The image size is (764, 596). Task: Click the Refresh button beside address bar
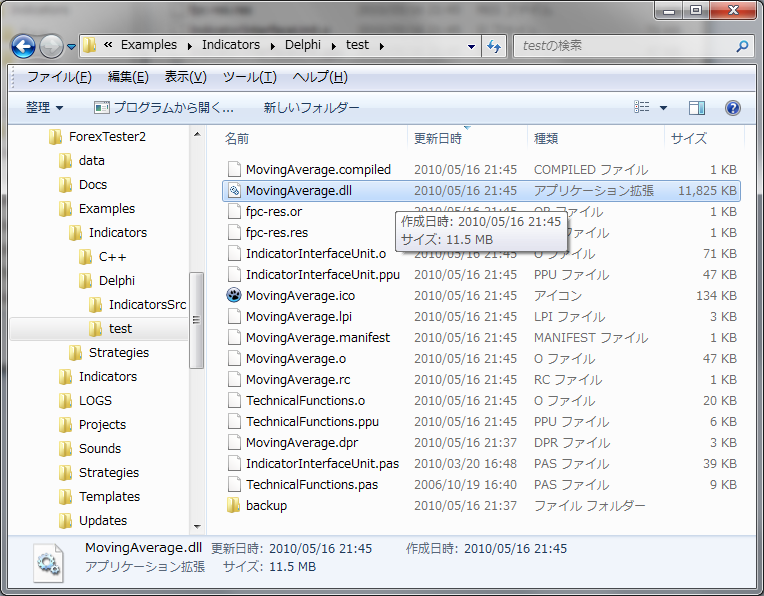[x=494, y=46]
